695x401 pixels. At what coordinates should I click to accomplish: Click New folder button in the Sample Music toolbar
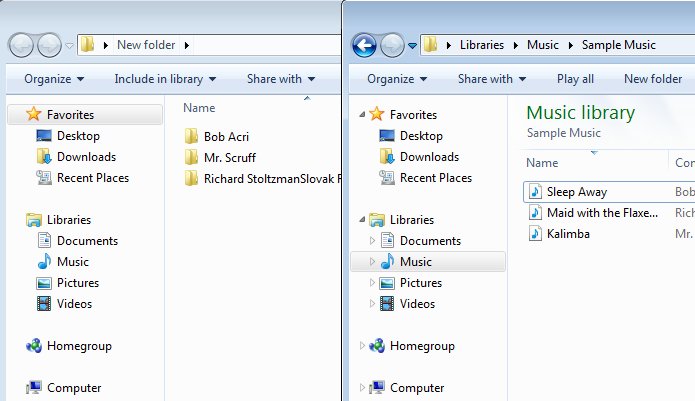pyautogui.click(x=653, y=79)
